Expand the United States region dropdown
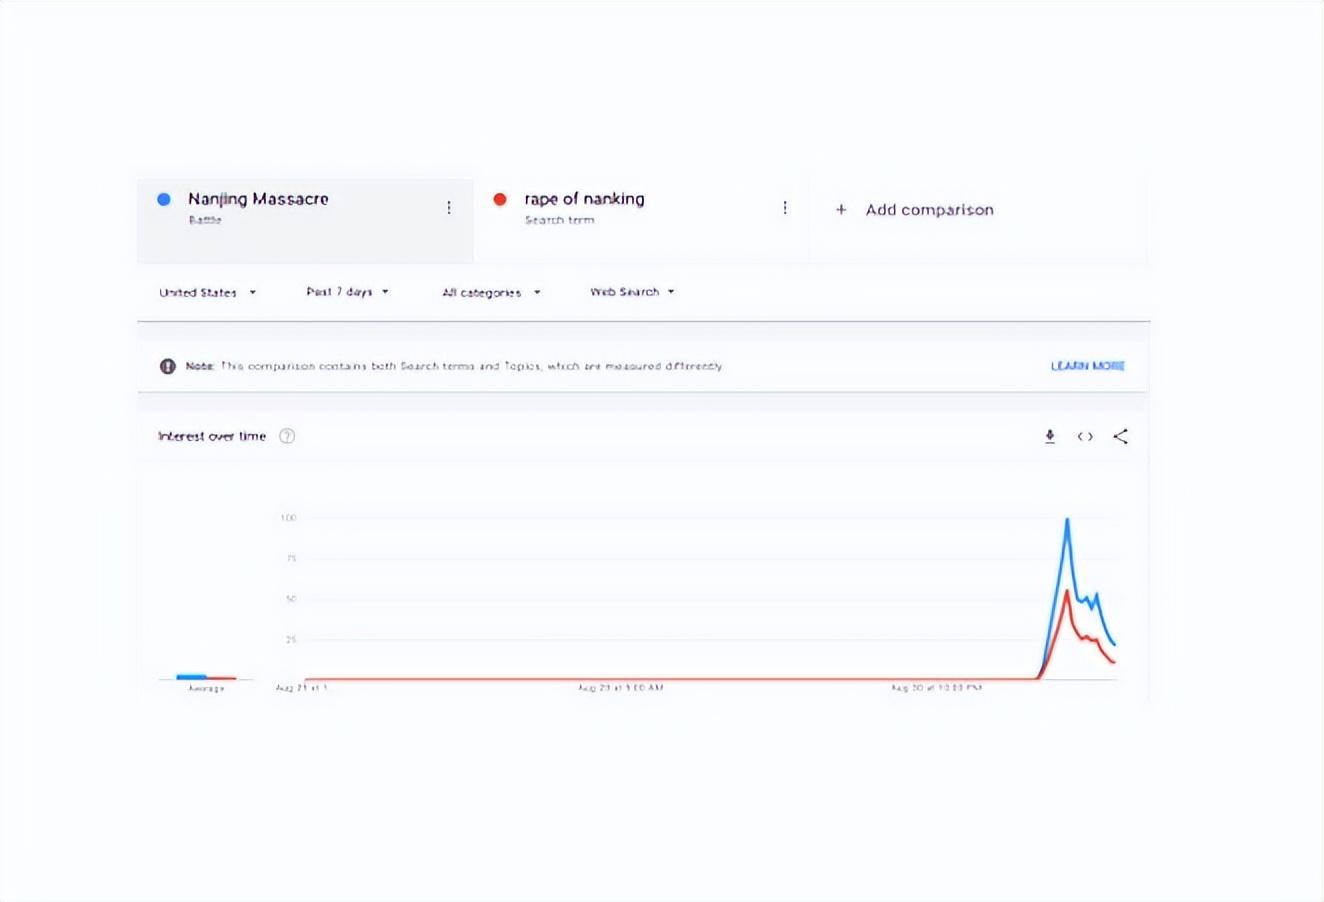Image resolution: width=1324 pixels, height=902 pixels. (207, 292)
